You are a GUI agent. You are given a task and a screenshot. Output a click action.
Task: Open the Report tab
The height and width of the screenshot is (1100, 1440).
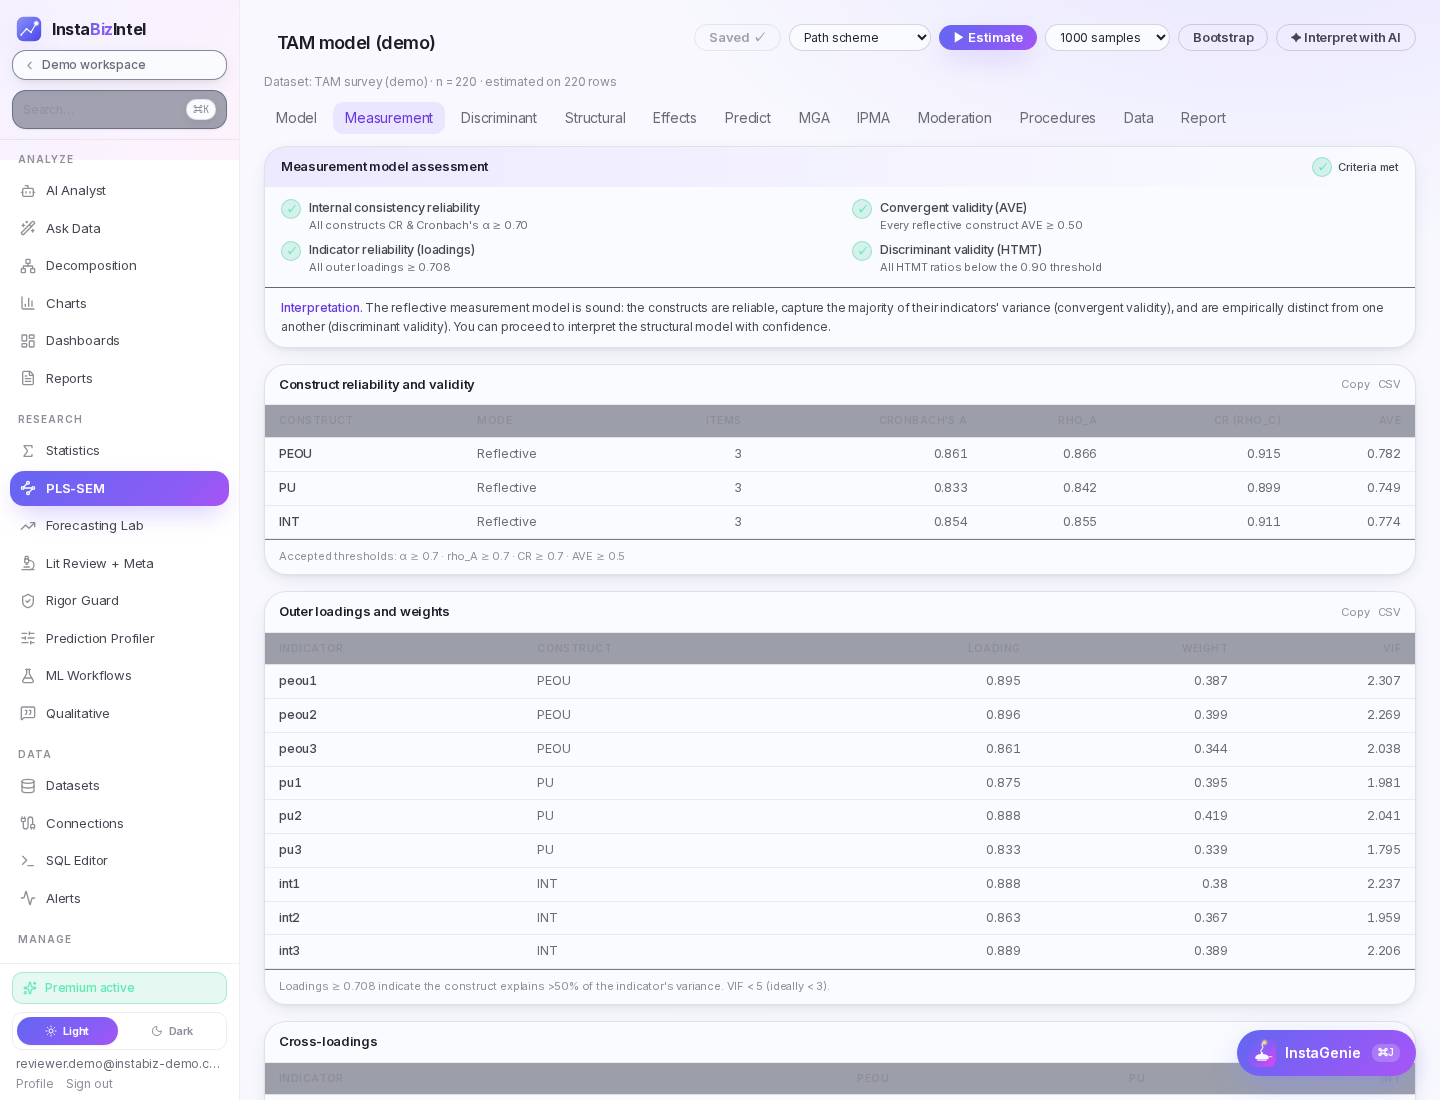[1203, 118]
